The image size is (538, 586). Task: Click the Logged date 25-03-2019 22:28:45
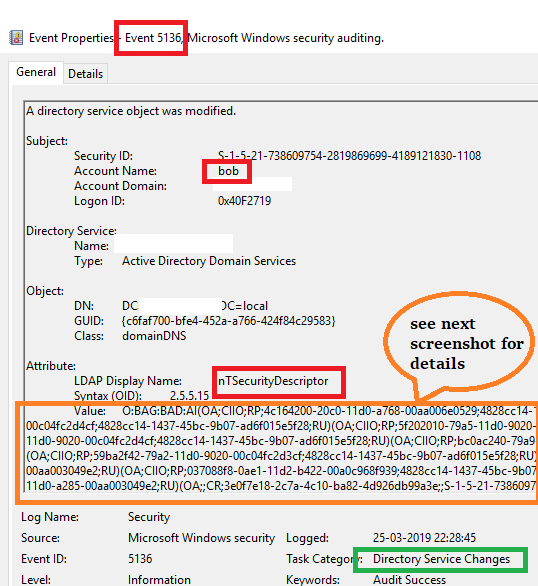pyautogui.click(x=424, y=538)
